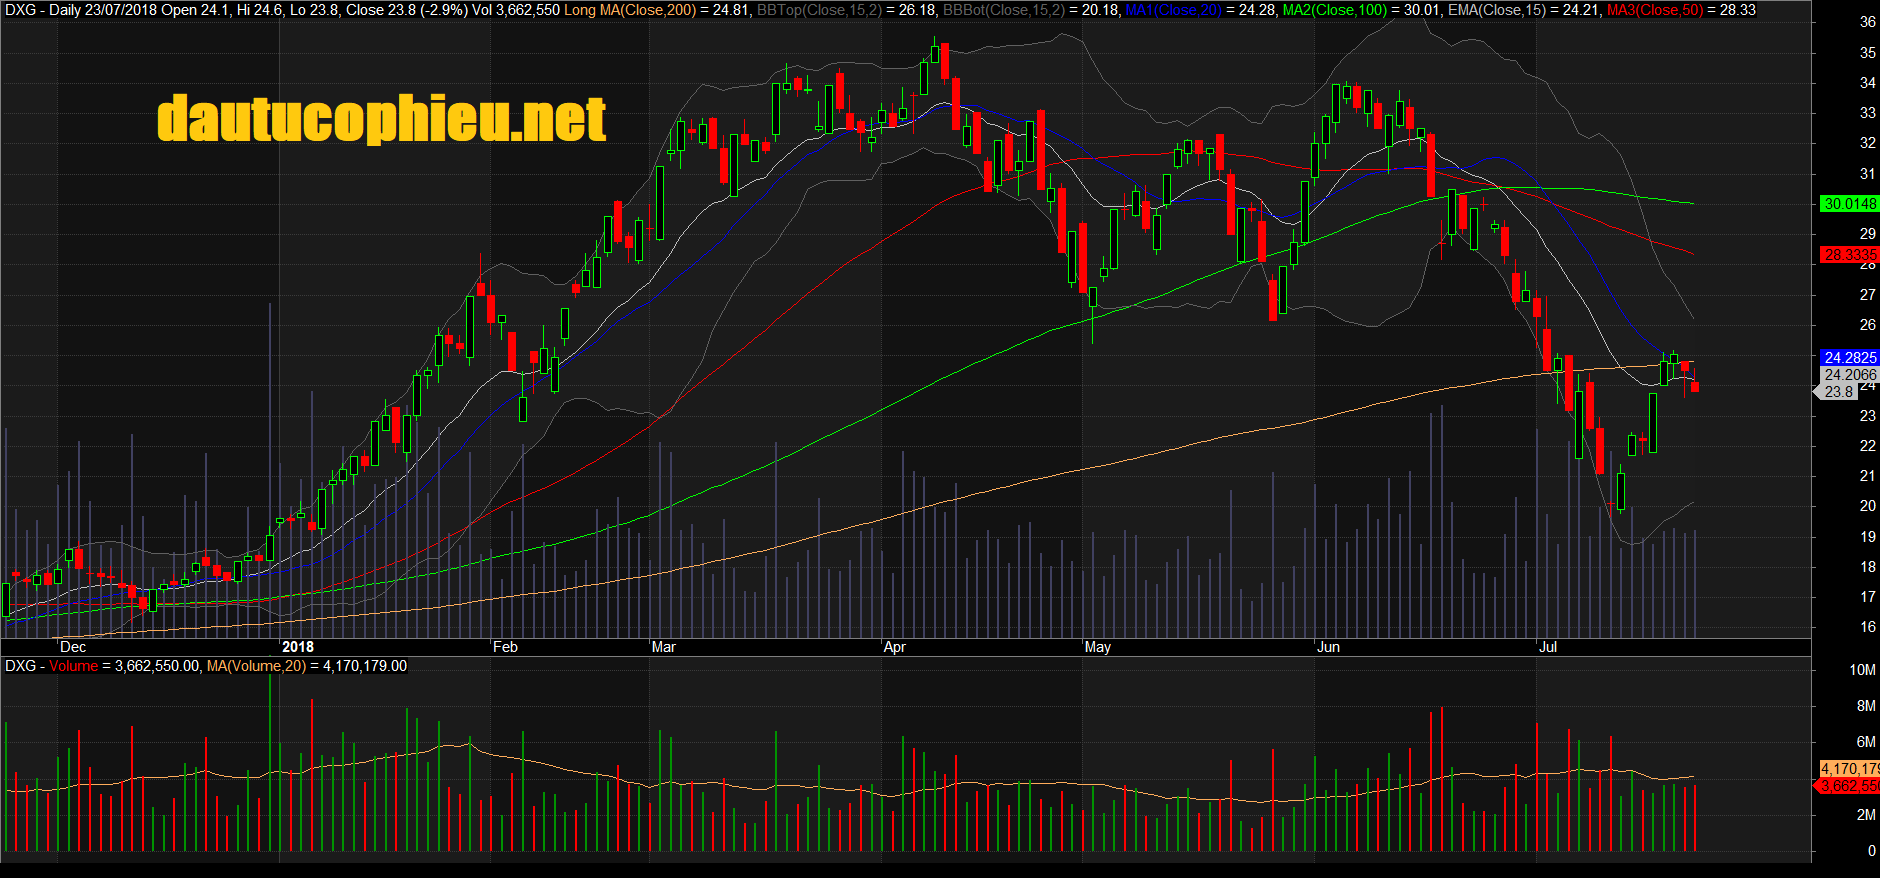Click the red 28.3335 price tag

(x=1849, y=255)
